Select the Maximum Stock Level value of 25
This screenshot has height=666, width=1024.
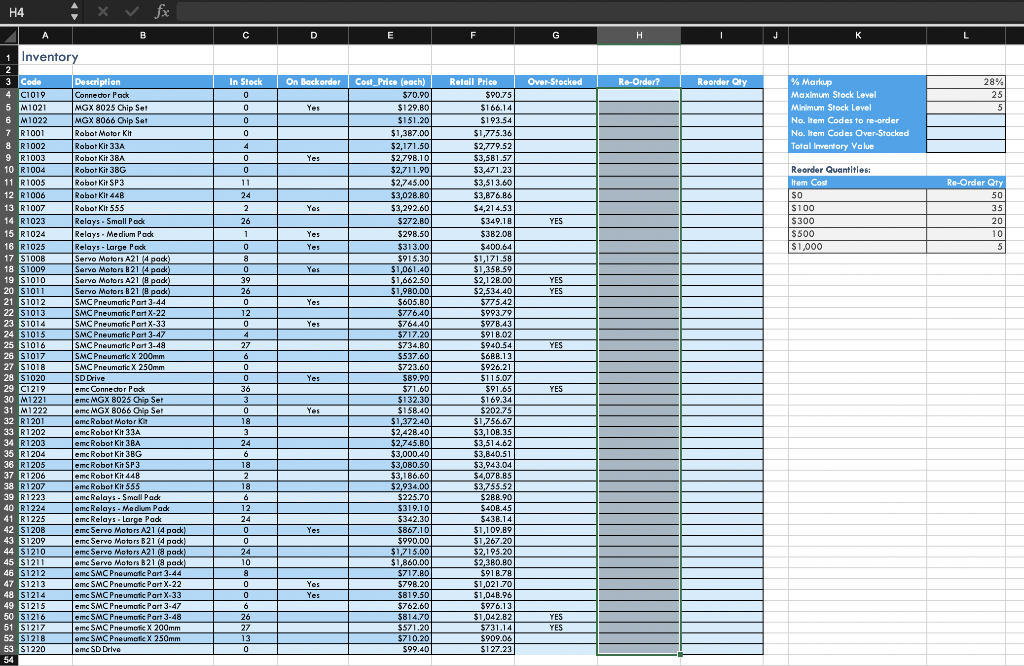[x=966, y=95]
